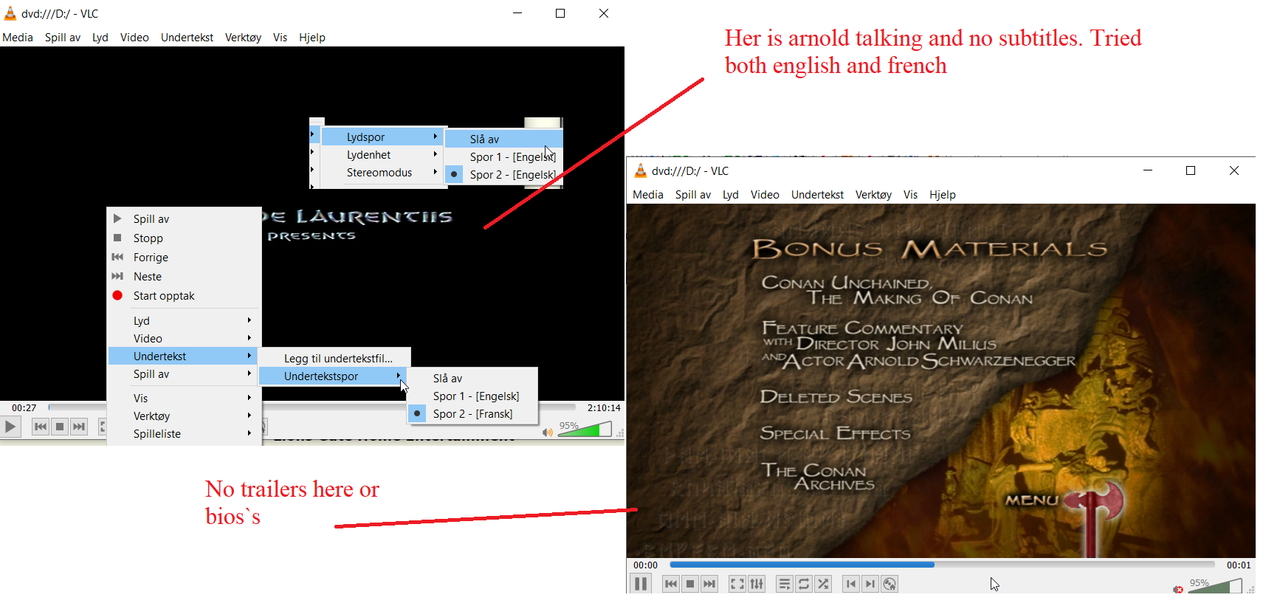Image resolution: width=1280 pixels, height=603 pixels.
Task: Choose Neste in the context menu
Action: pos(183,276)
